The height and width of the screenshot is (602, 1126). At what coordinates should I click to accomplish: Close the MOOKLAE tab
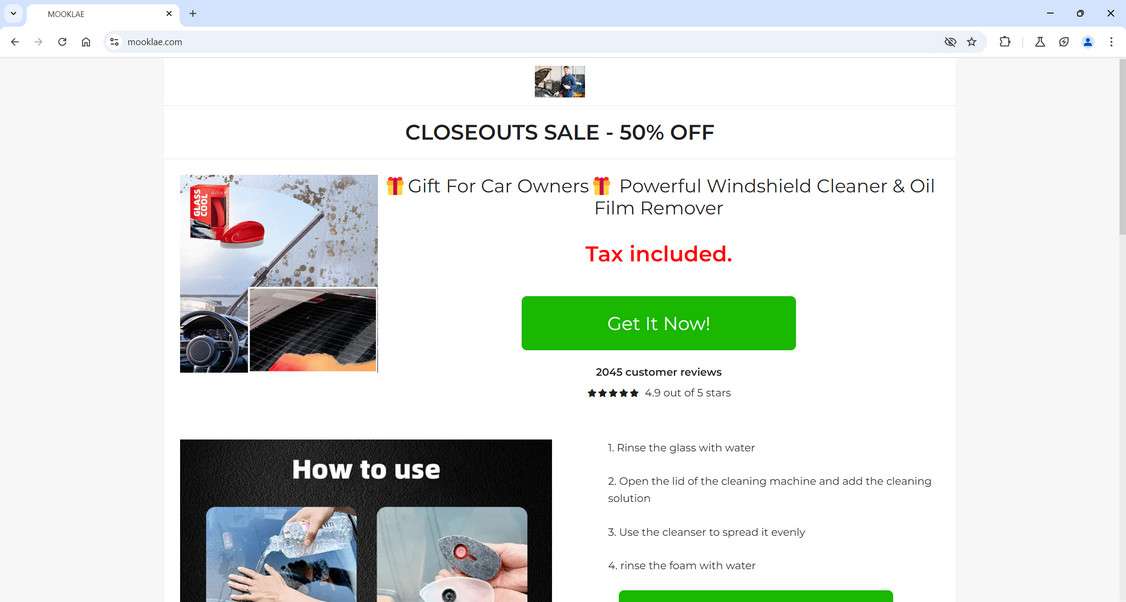pos(169,14)
